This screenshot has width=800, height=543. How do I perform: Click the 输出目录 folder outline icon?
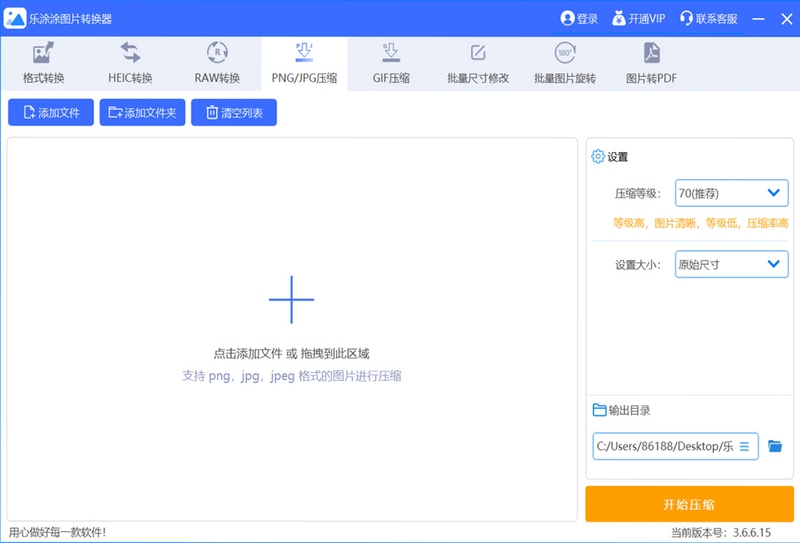pyautogui.click(x=599, y=410)
